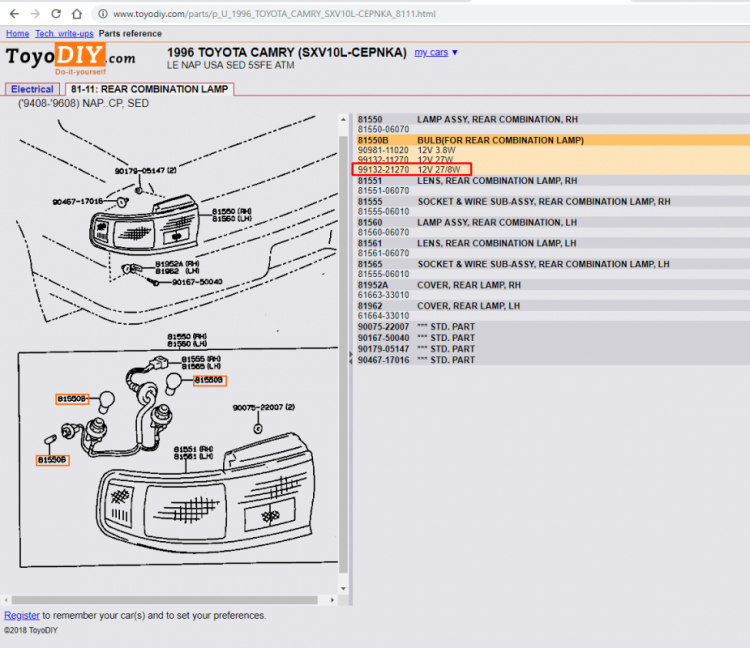Click the ToyoDIY.com logo
750x648 pixels.
coord(70,59)
